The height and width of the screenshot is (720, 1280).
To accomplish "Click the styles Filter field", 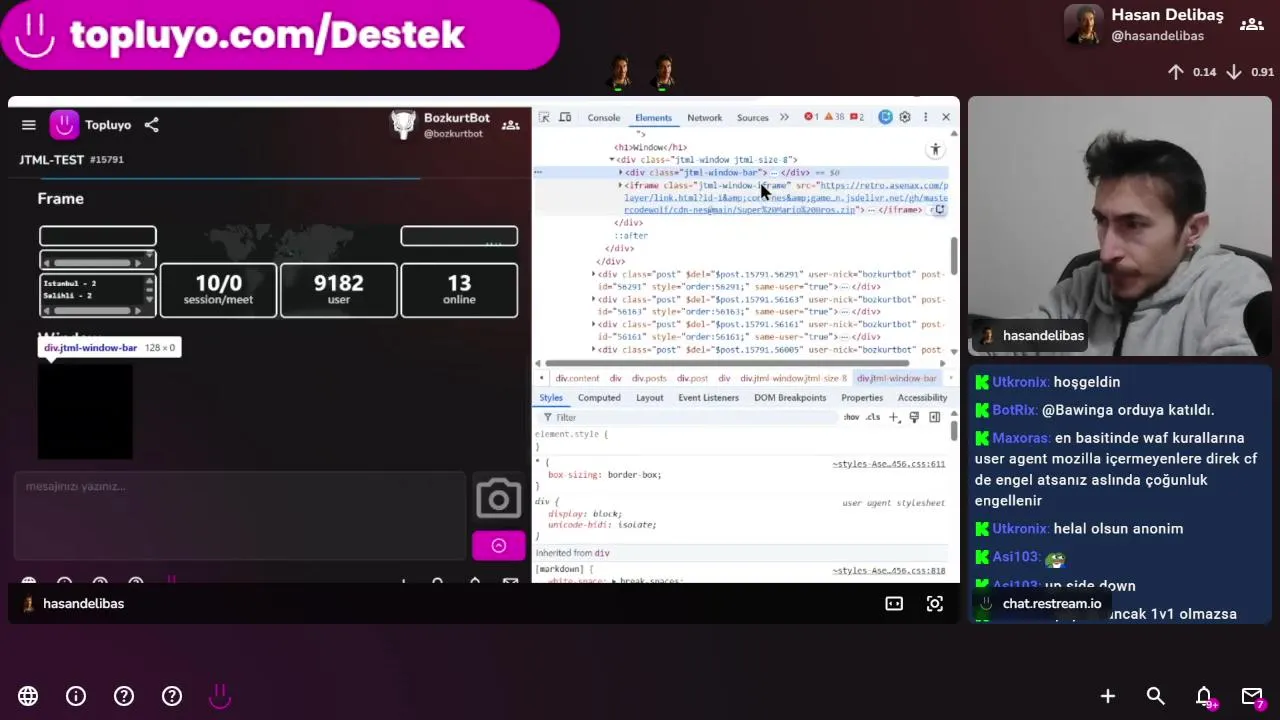I will 690,417.
